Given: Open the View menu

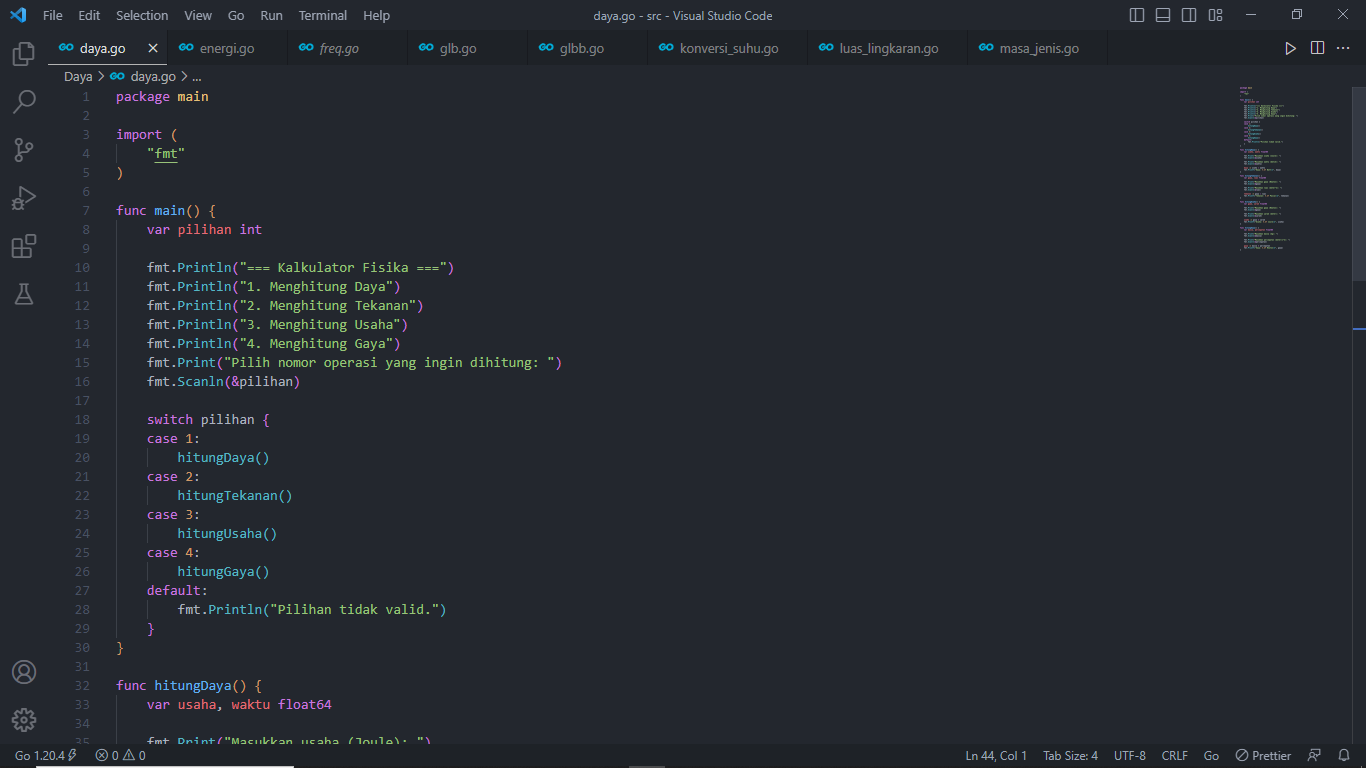Looking at the screenshot, I should tap(198, 15).
